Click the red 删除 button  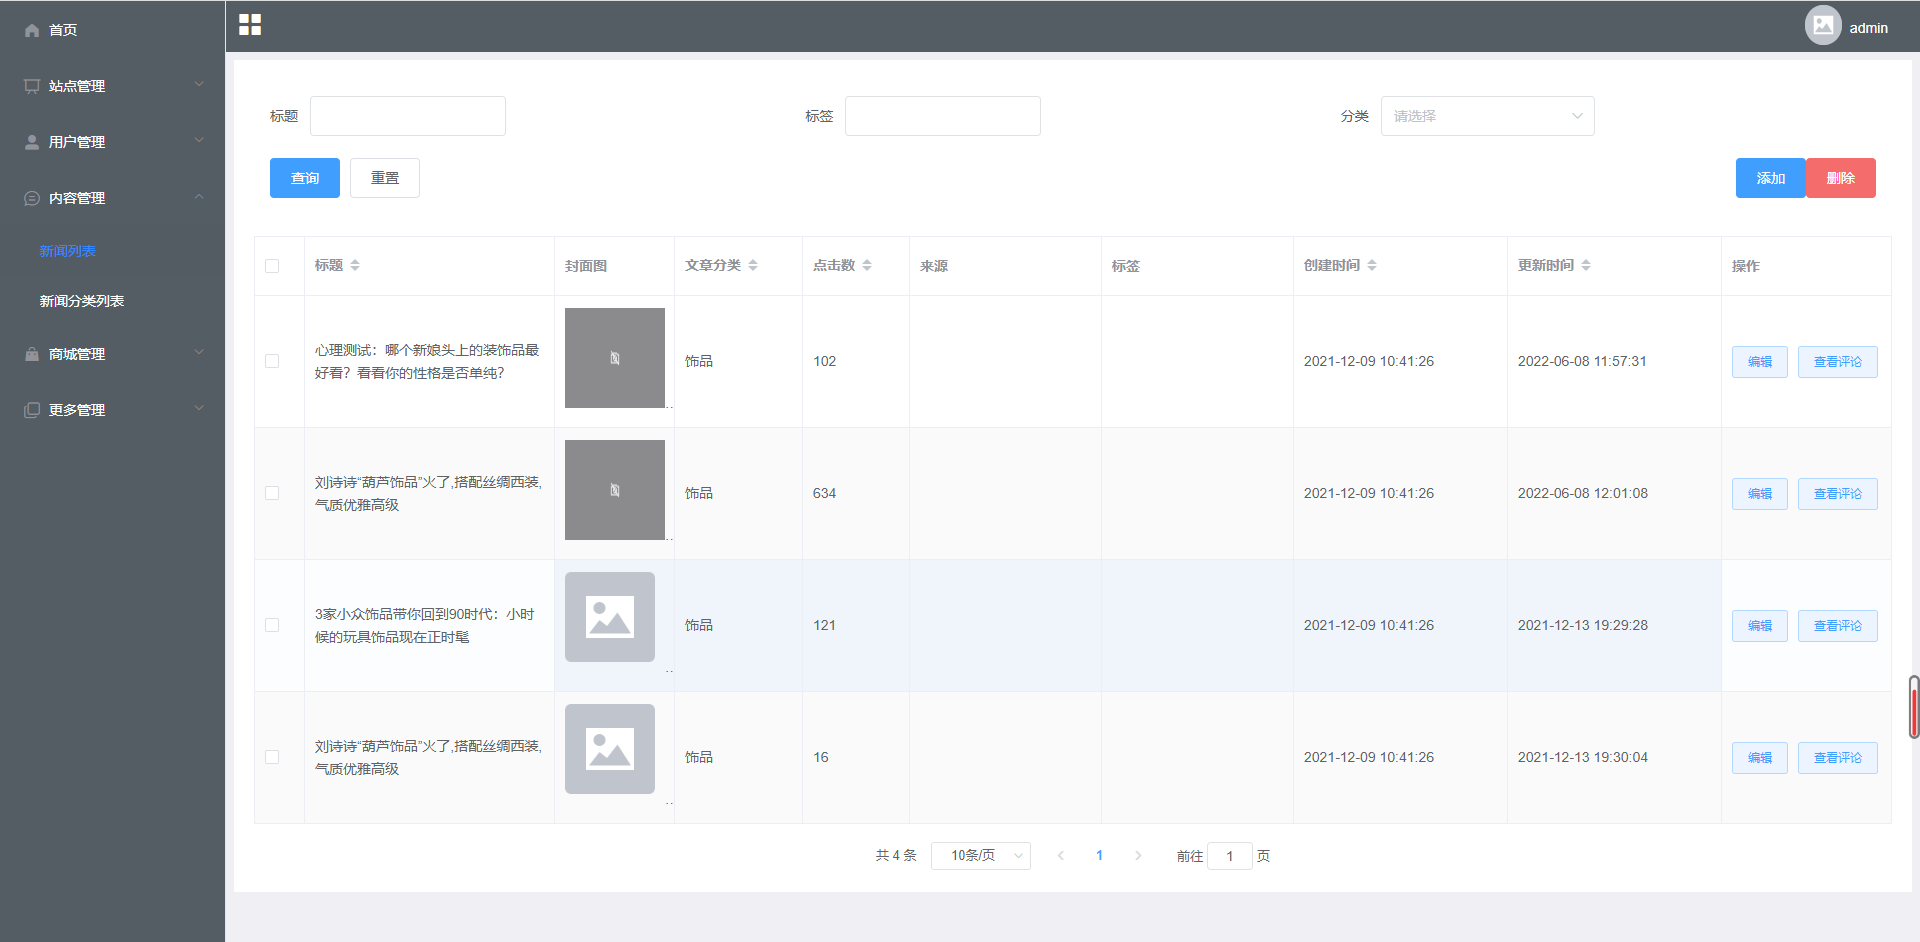[1840, 178]
